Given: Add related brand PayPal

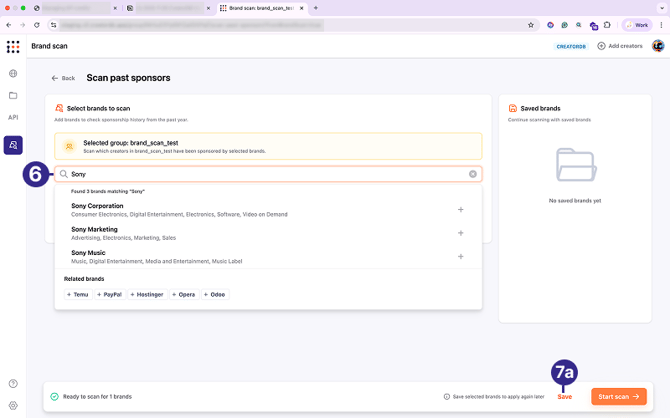Looking at the screenshot, I should click(x=109, y=295).
